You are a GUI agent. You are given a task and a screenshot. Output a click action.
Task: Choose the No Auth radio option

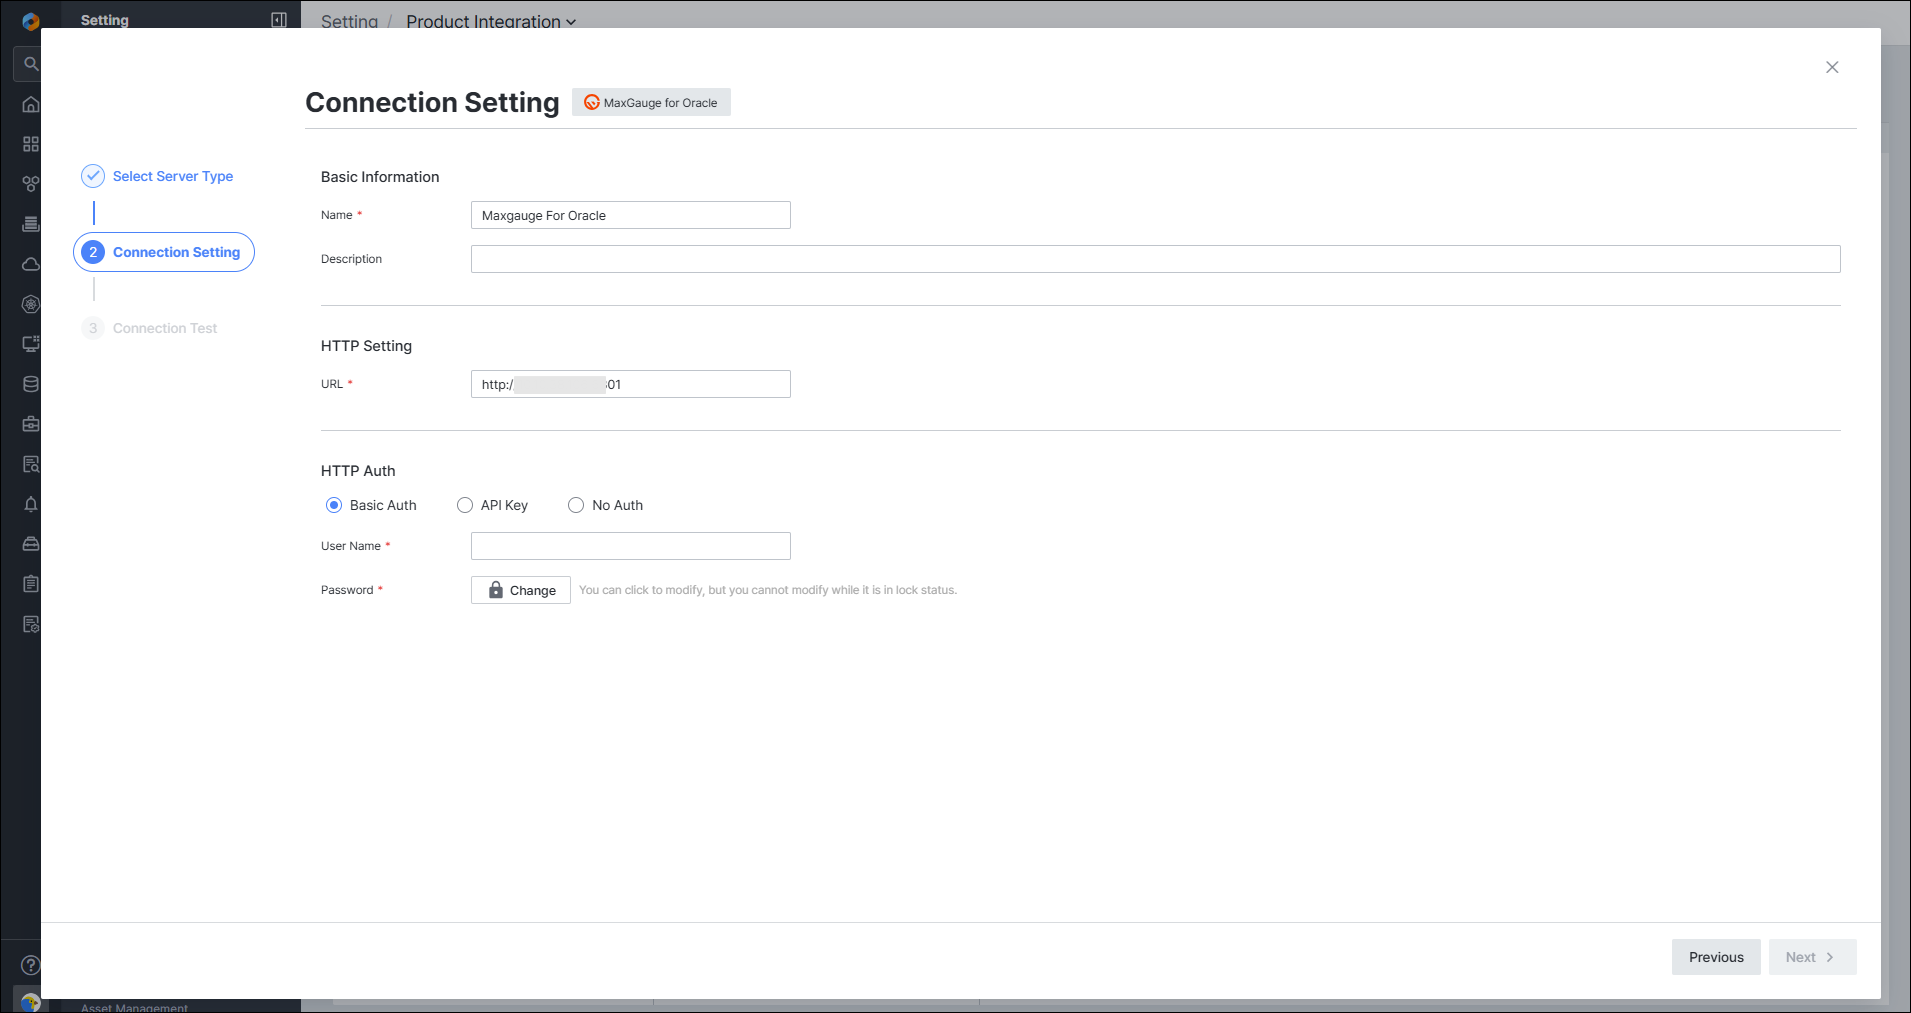pos(576,505)
